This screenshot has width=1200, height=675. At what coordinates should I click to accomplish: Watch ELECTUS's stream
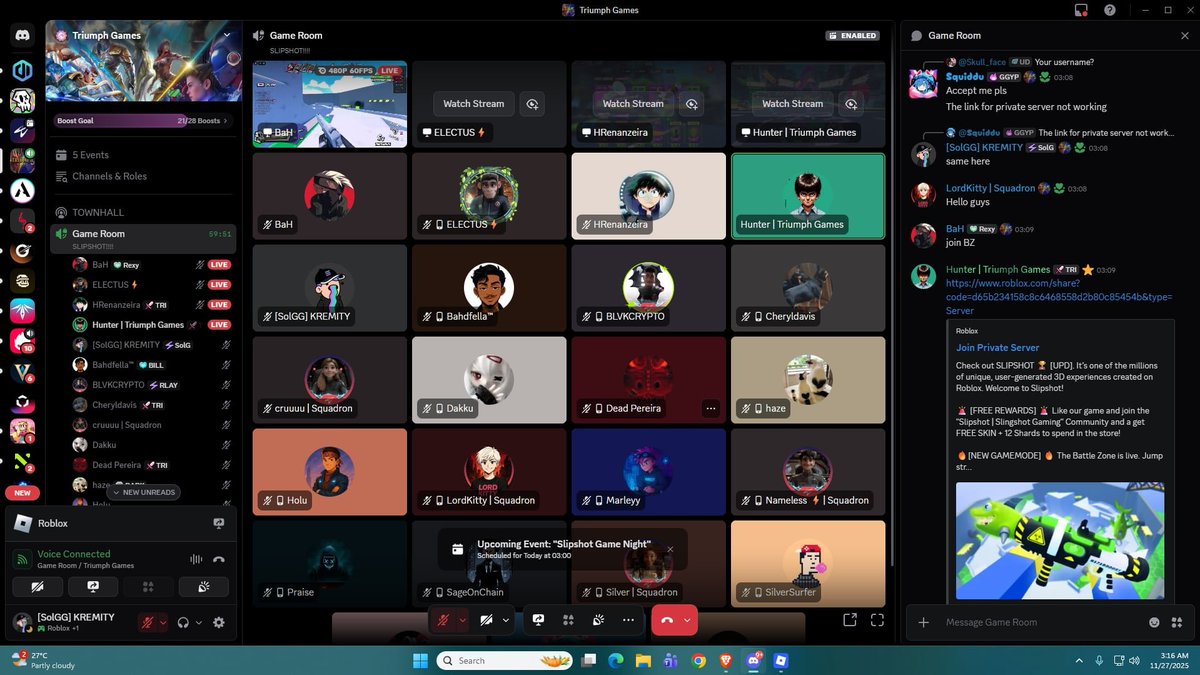coord(474,103)
